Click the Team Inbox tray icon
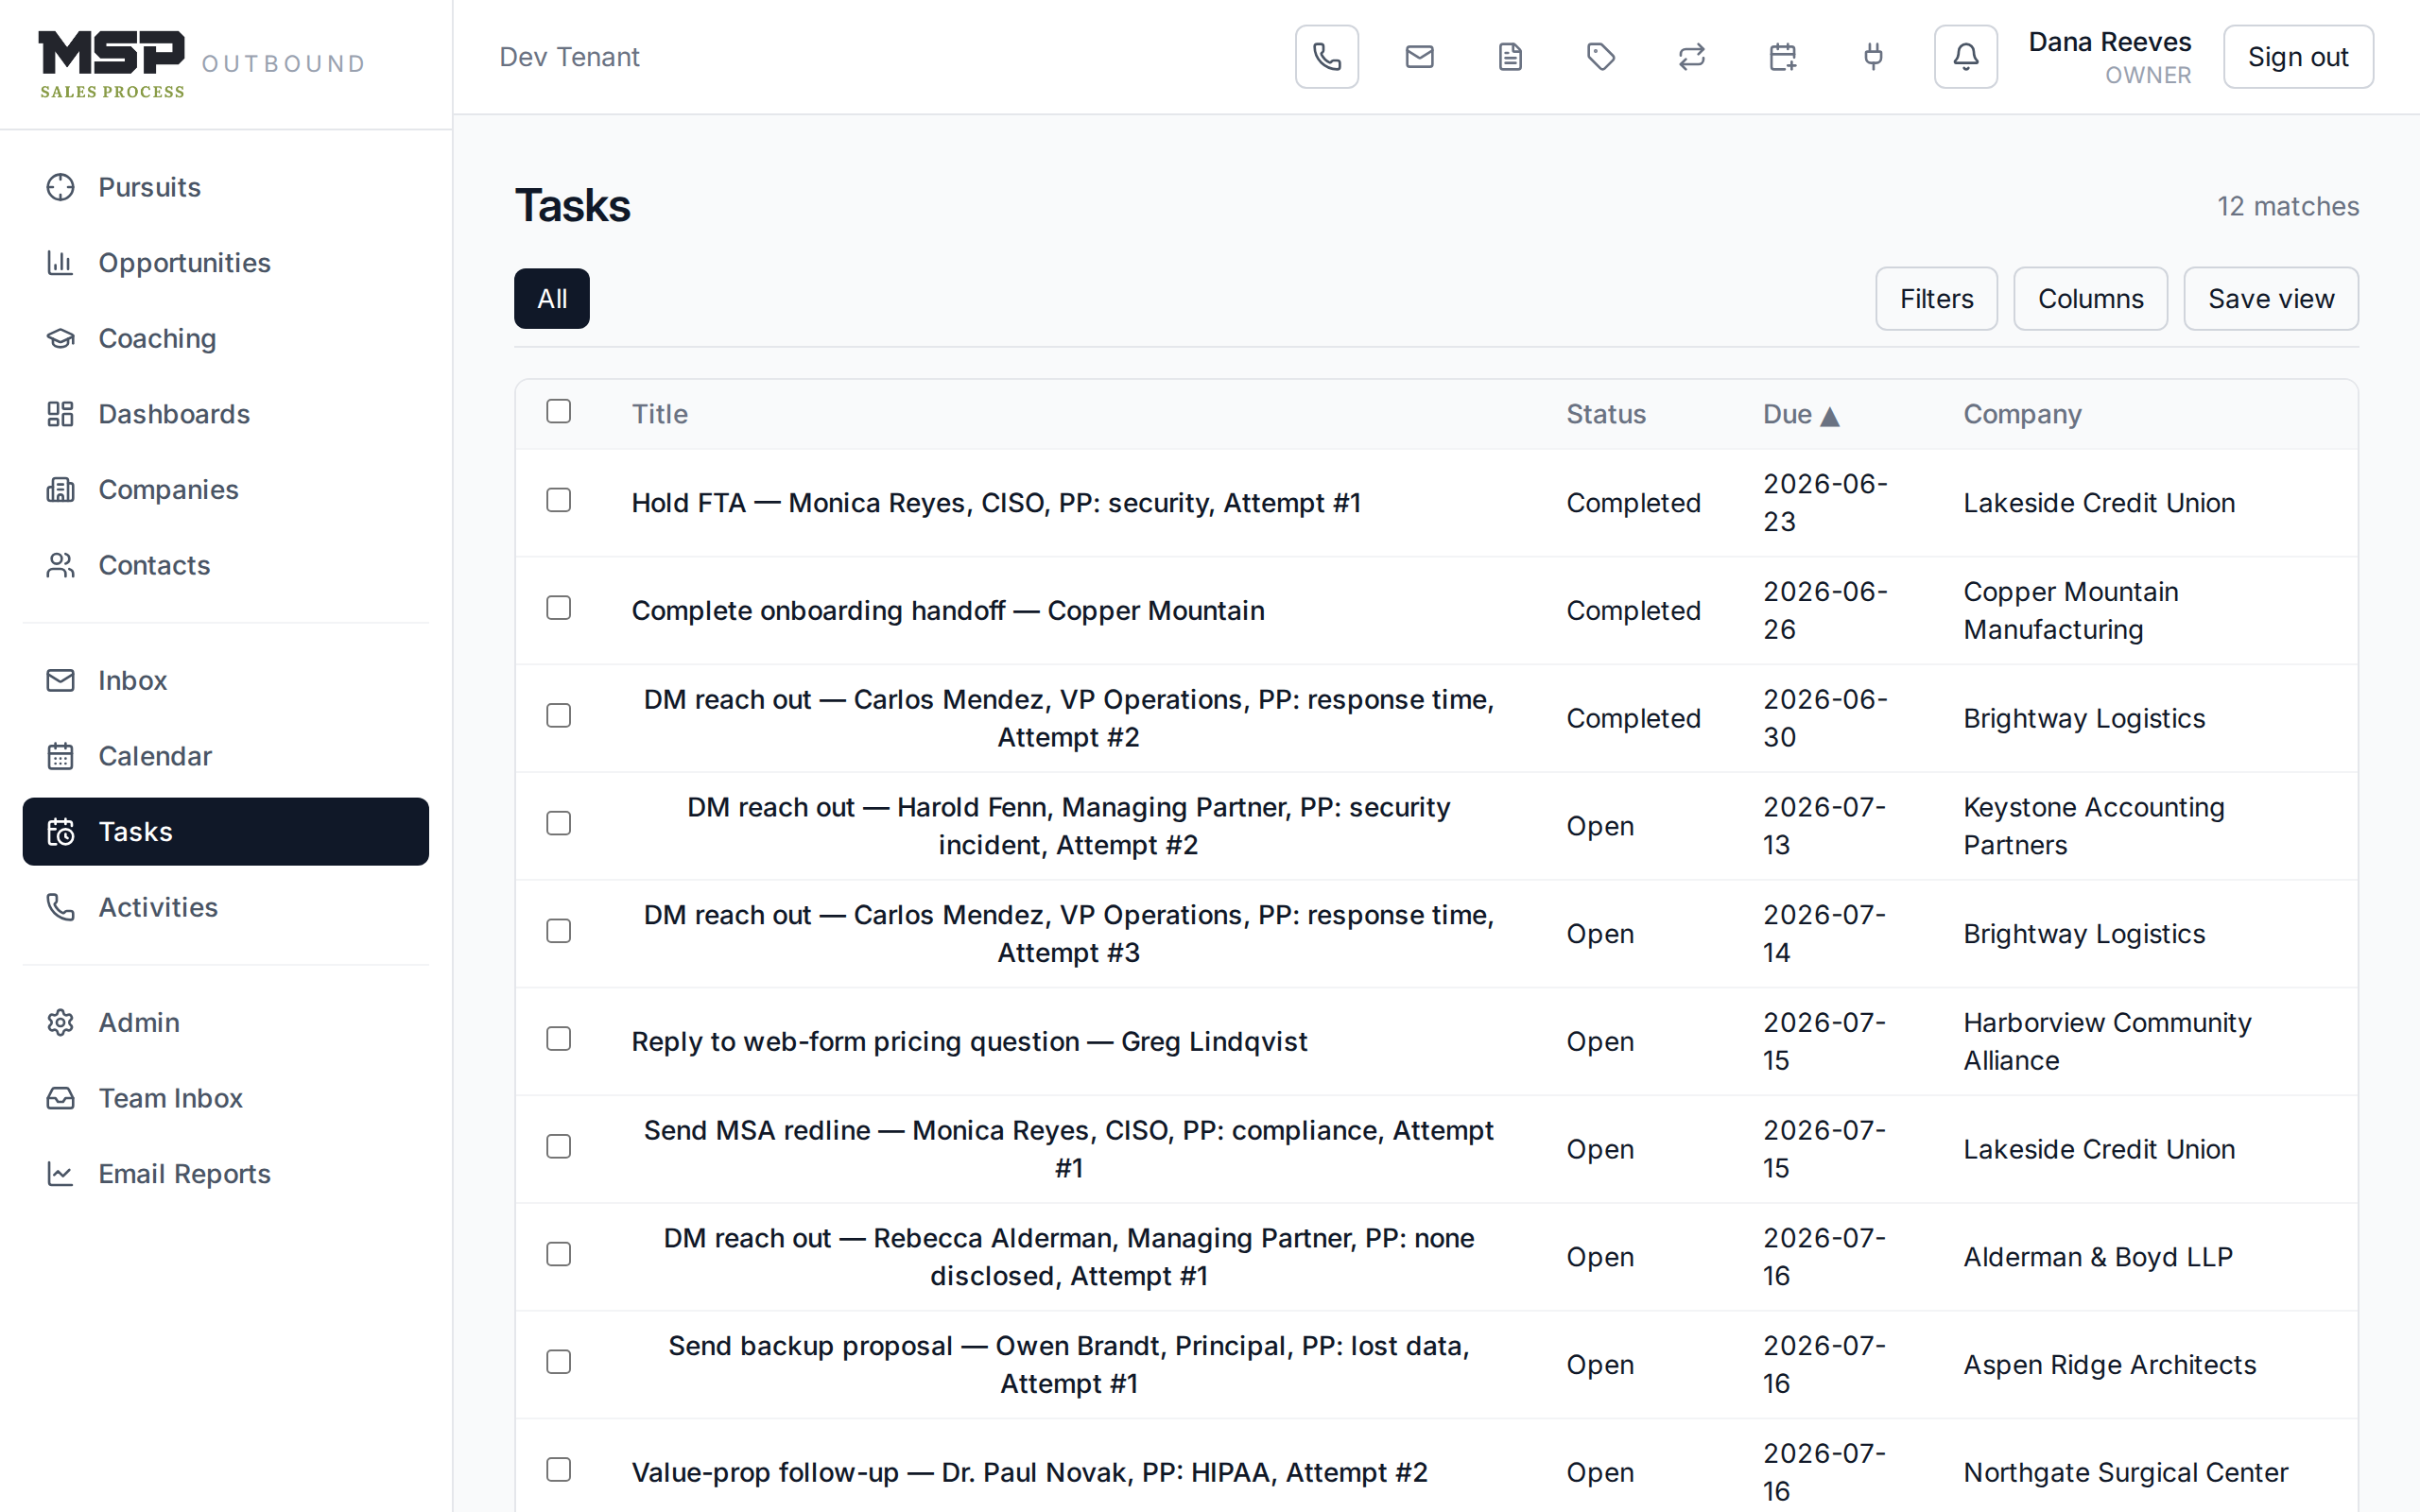Image resolution: width=2420 pixels, height=1512 pixels. point(61,1098)
